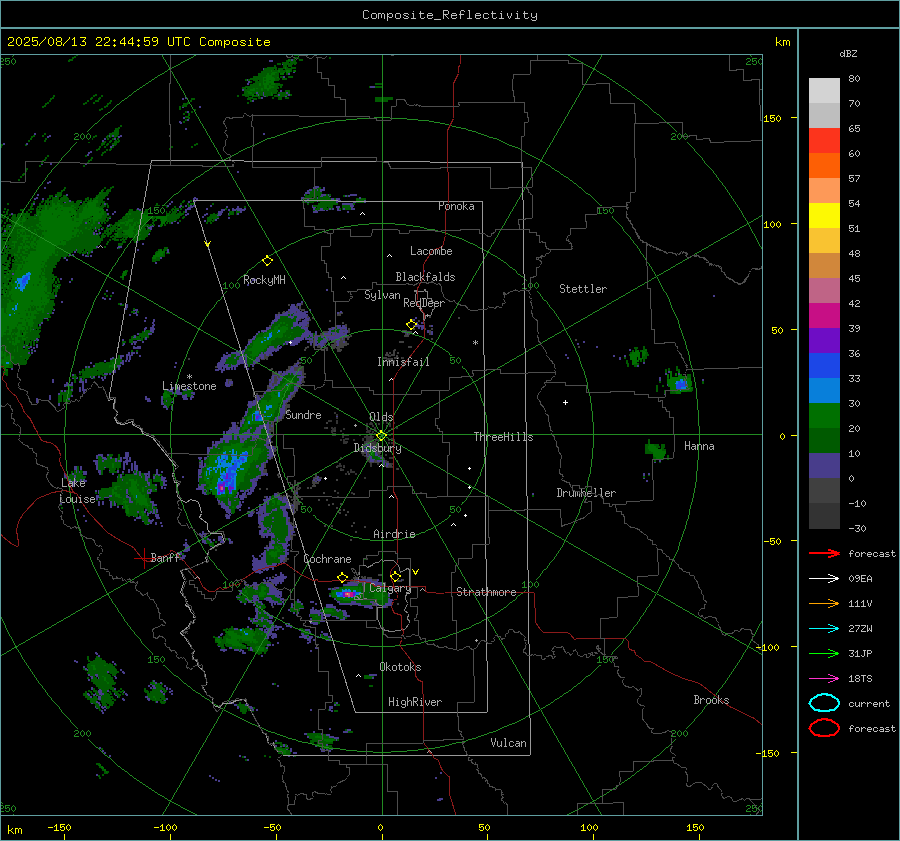Select the bright green 20-30 dBZ swatch
Image resolution: width=900 pixels, height=841 pixels.
click(x=824, y=416)
